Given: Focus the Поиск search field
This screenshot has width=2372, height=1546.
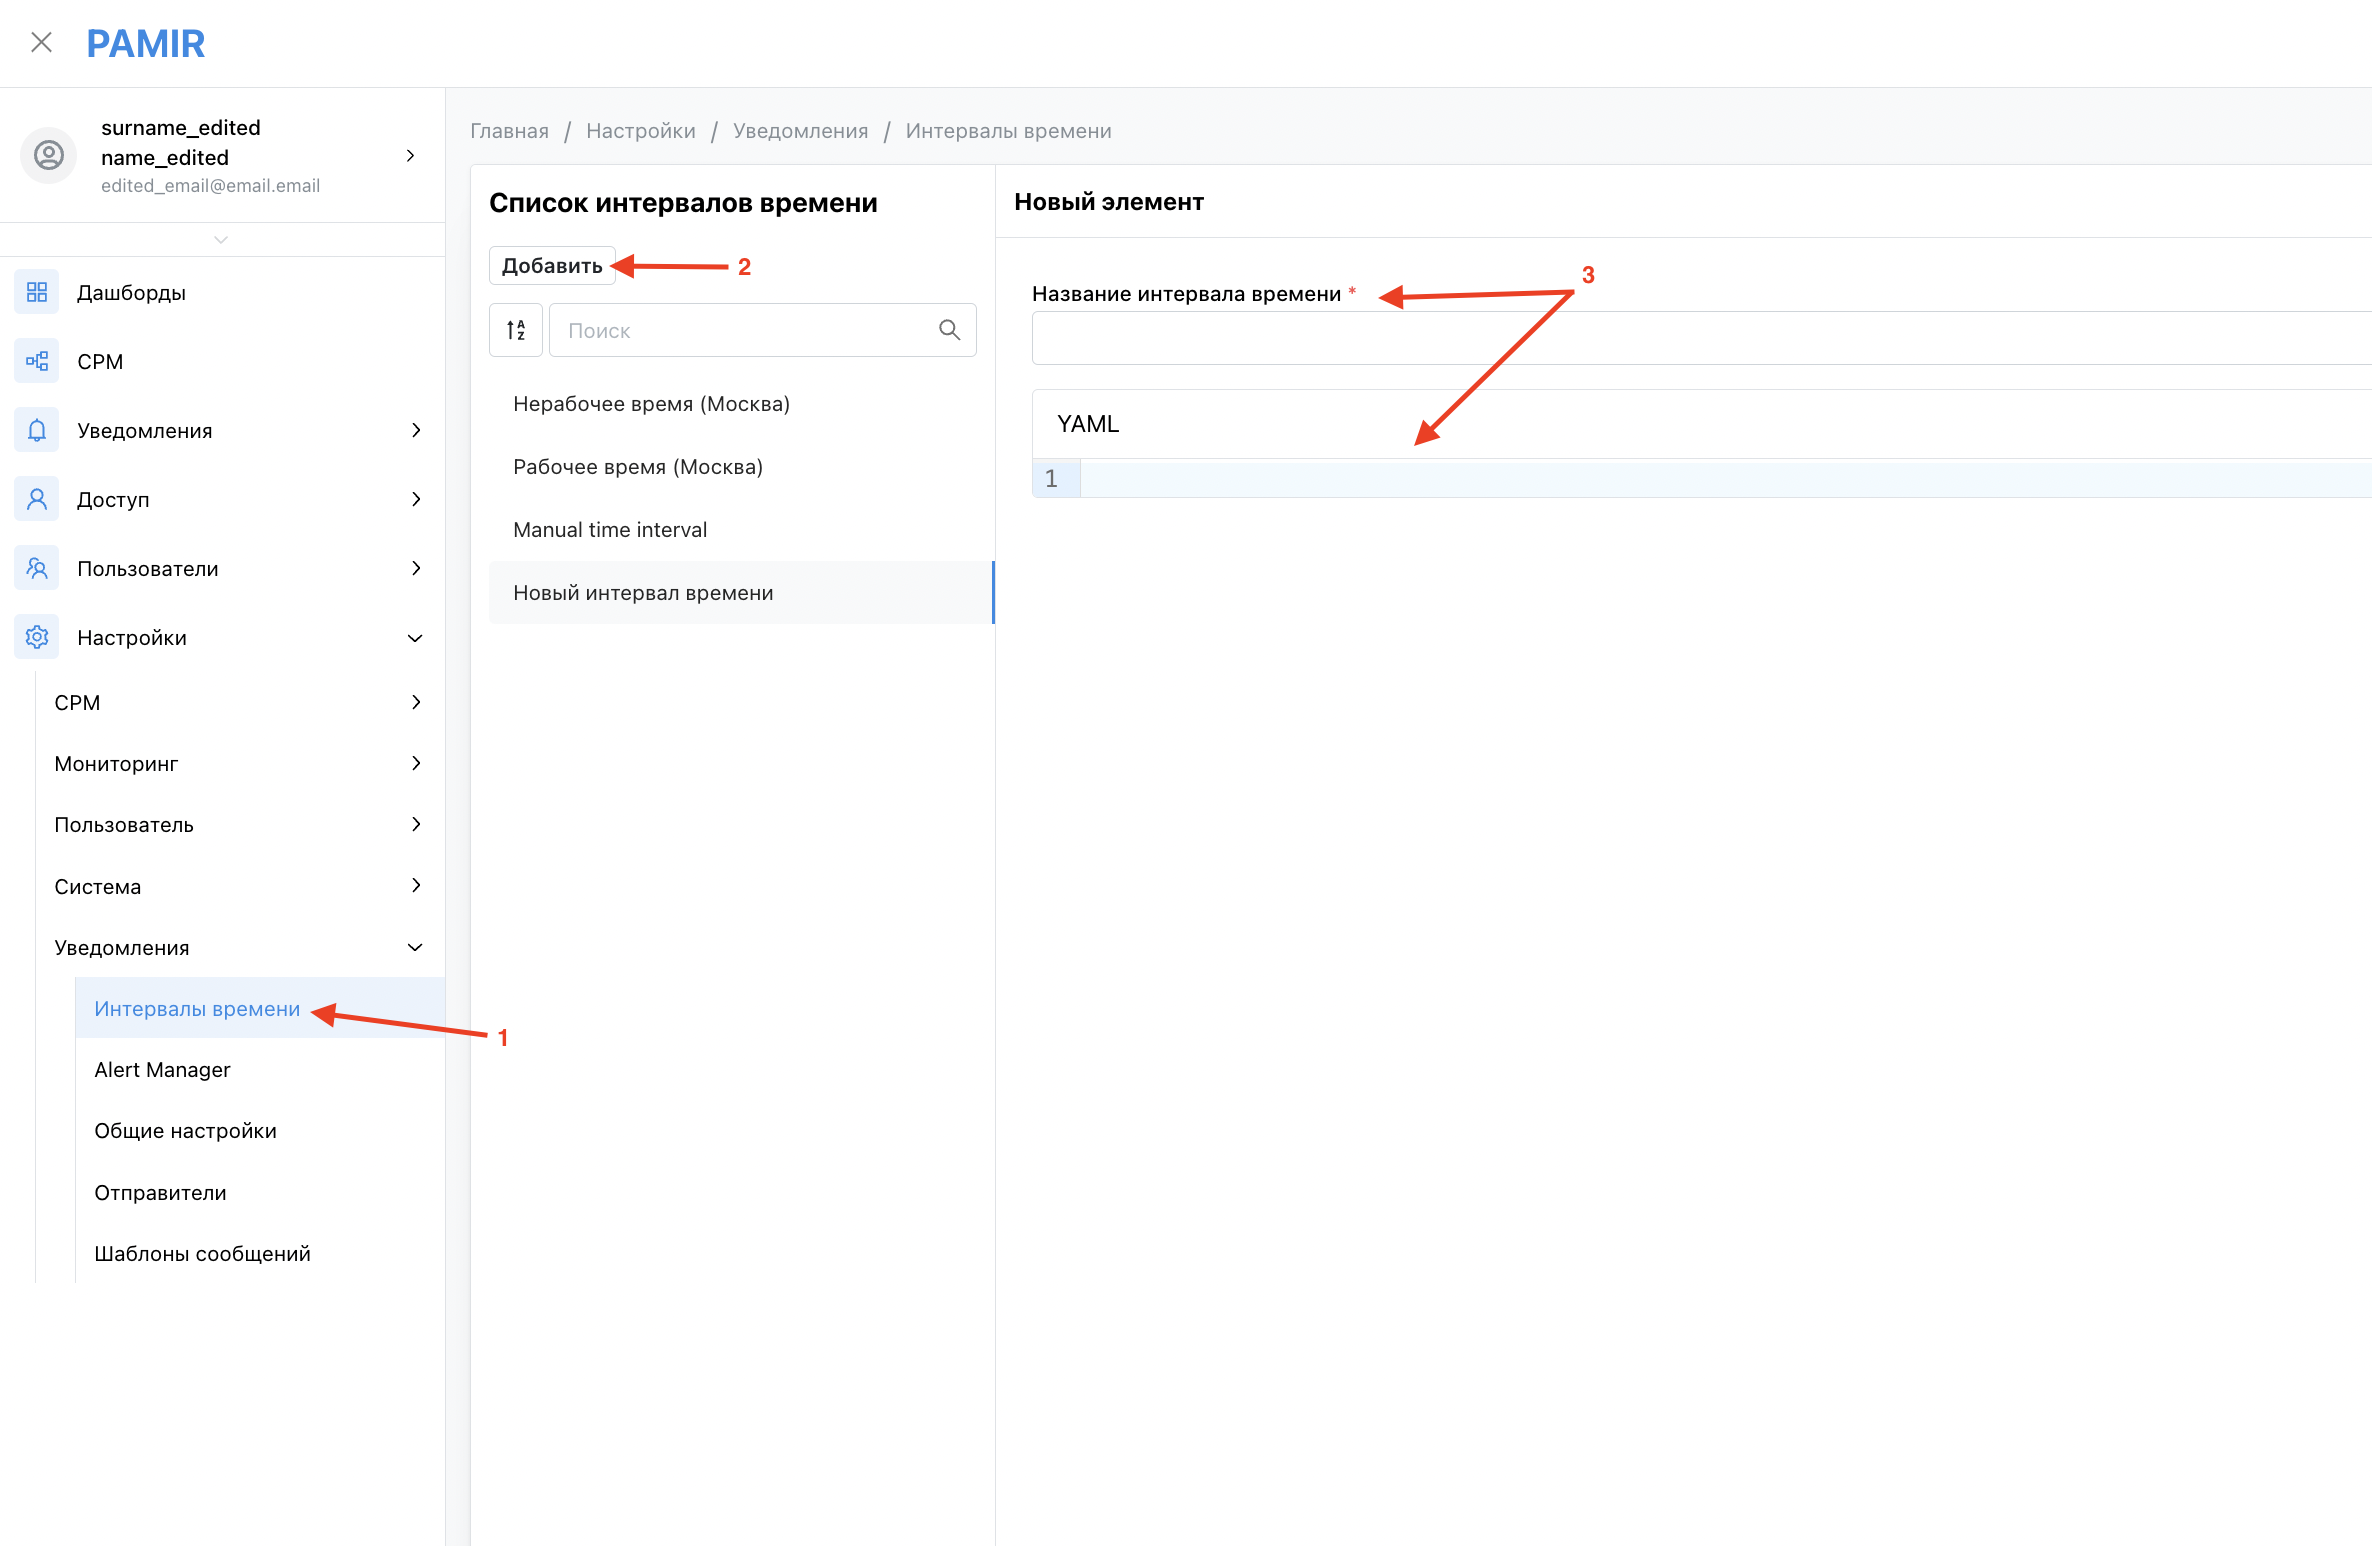Looking at the screenshot, I should 763,330.
